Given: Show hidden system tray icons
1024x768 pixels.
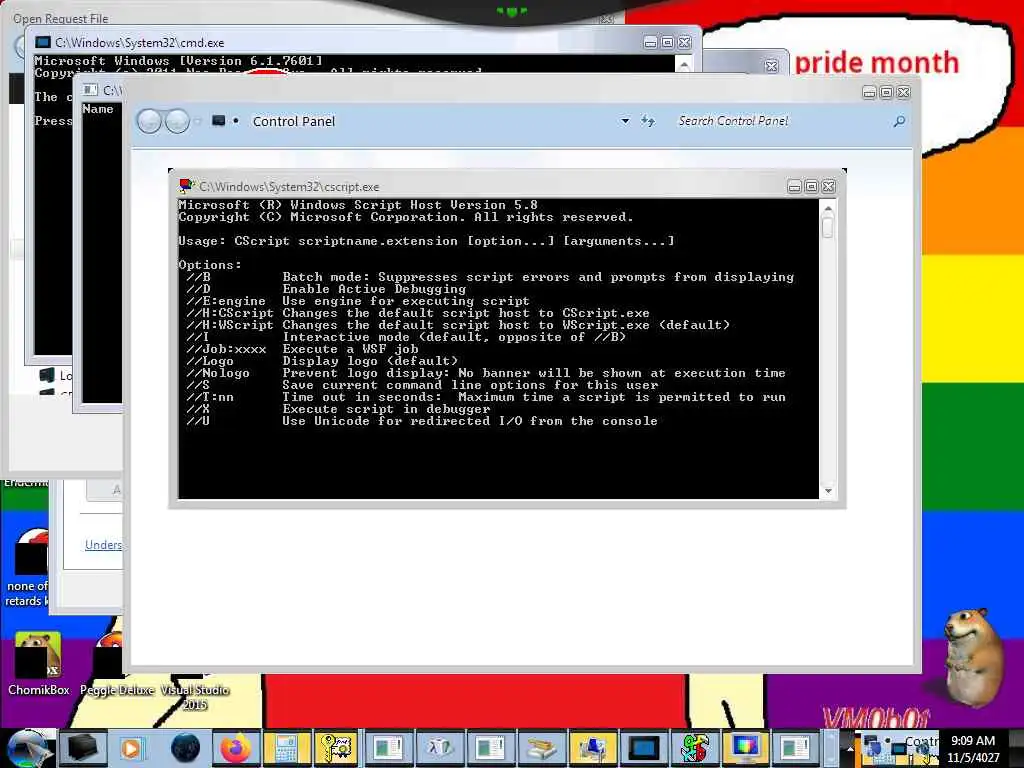Looking at the screenshot, I should pos(851,748).
